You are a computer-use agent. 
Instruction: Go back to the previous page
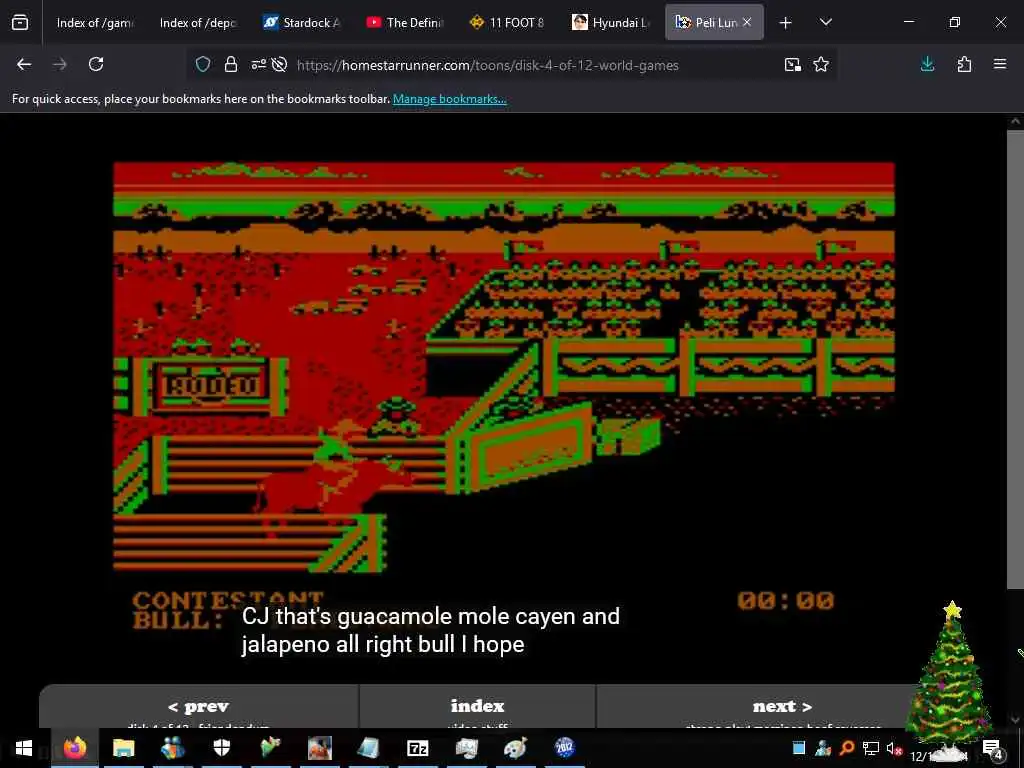pyautogui.click(x=24, y=64)
